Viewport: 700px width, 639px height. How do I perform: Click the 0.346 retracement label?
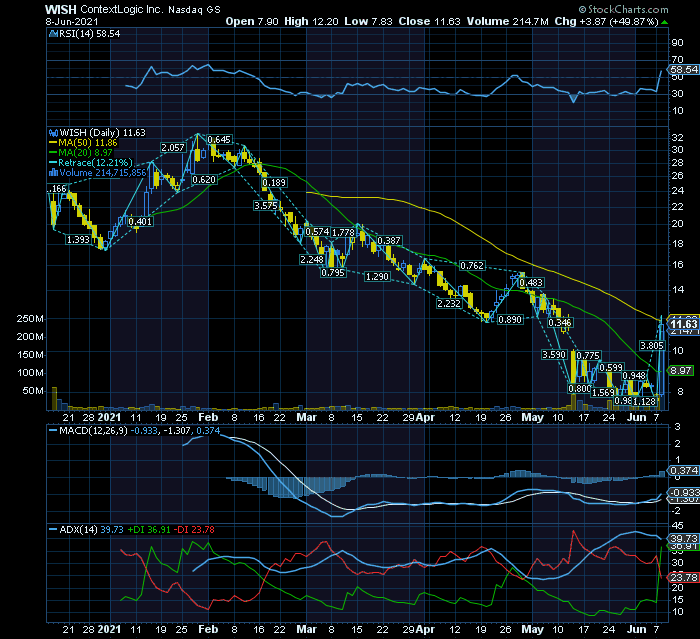pos(560,322)
